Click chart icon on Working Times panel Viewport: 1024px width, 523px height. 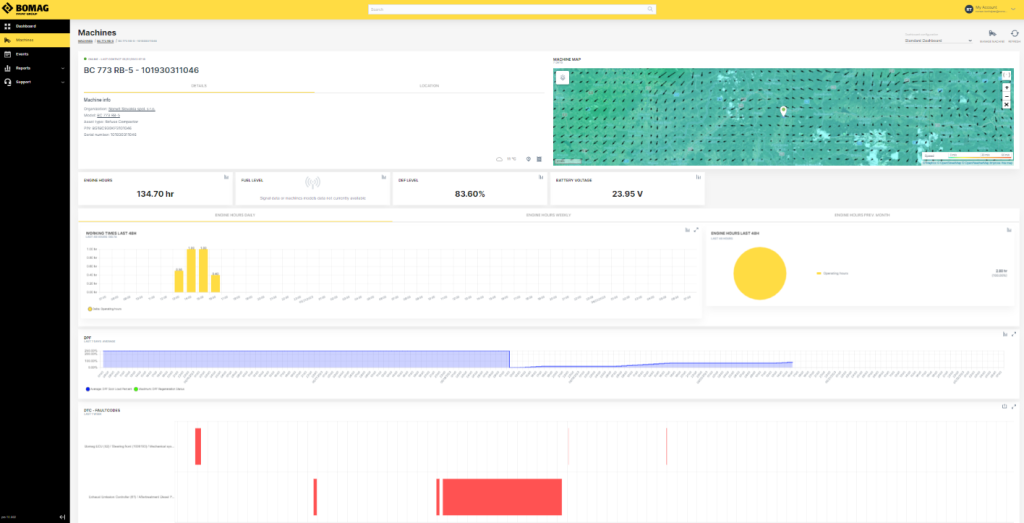688,230
